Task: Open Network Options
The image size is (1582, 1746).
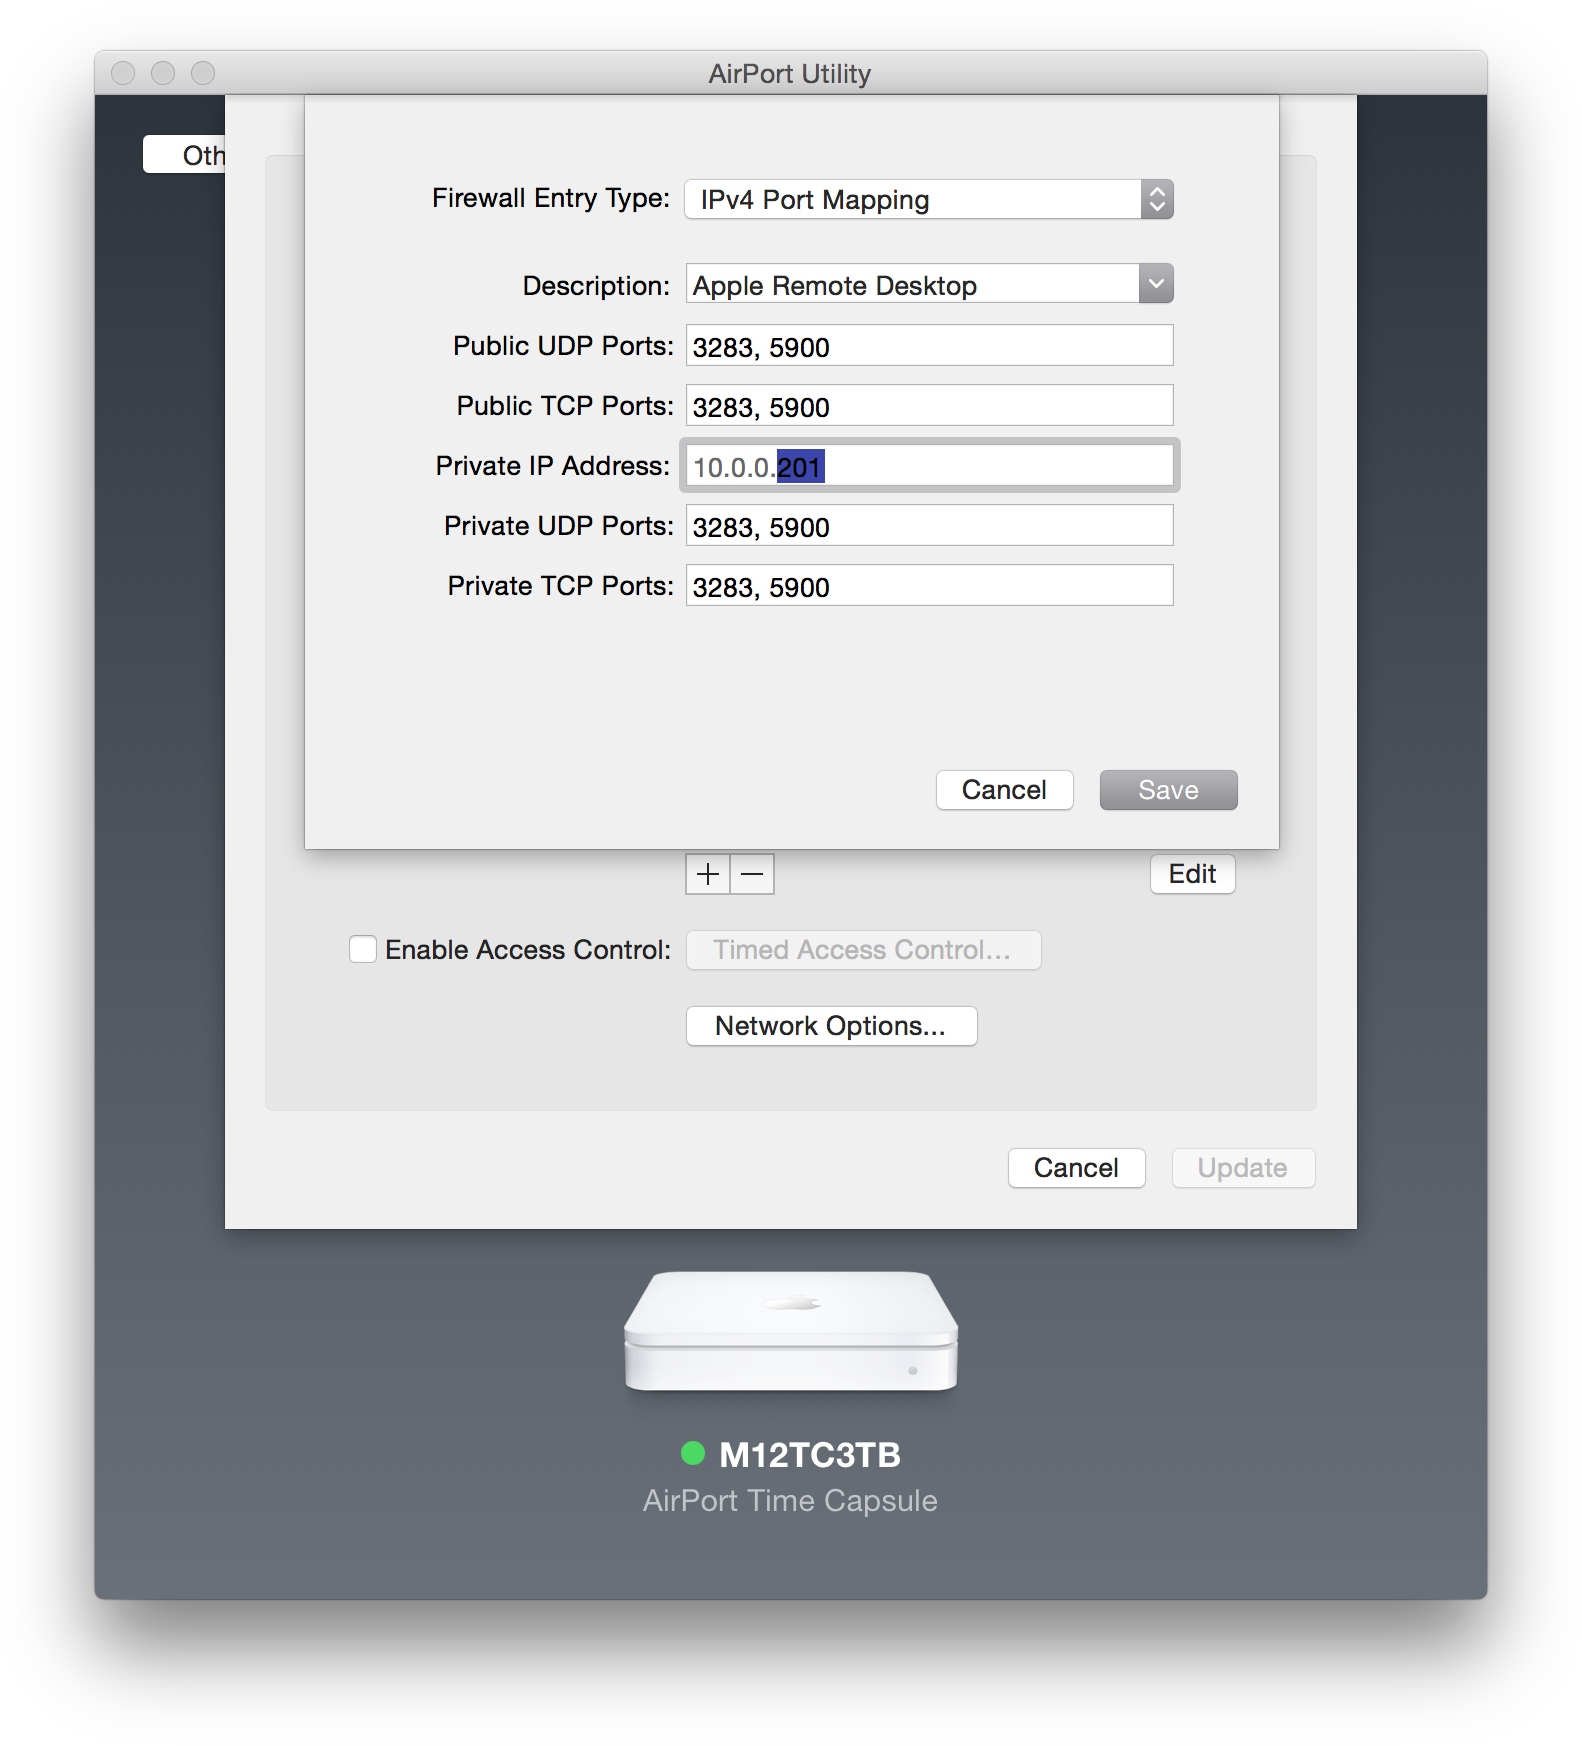Action: tap(831, 1026)
